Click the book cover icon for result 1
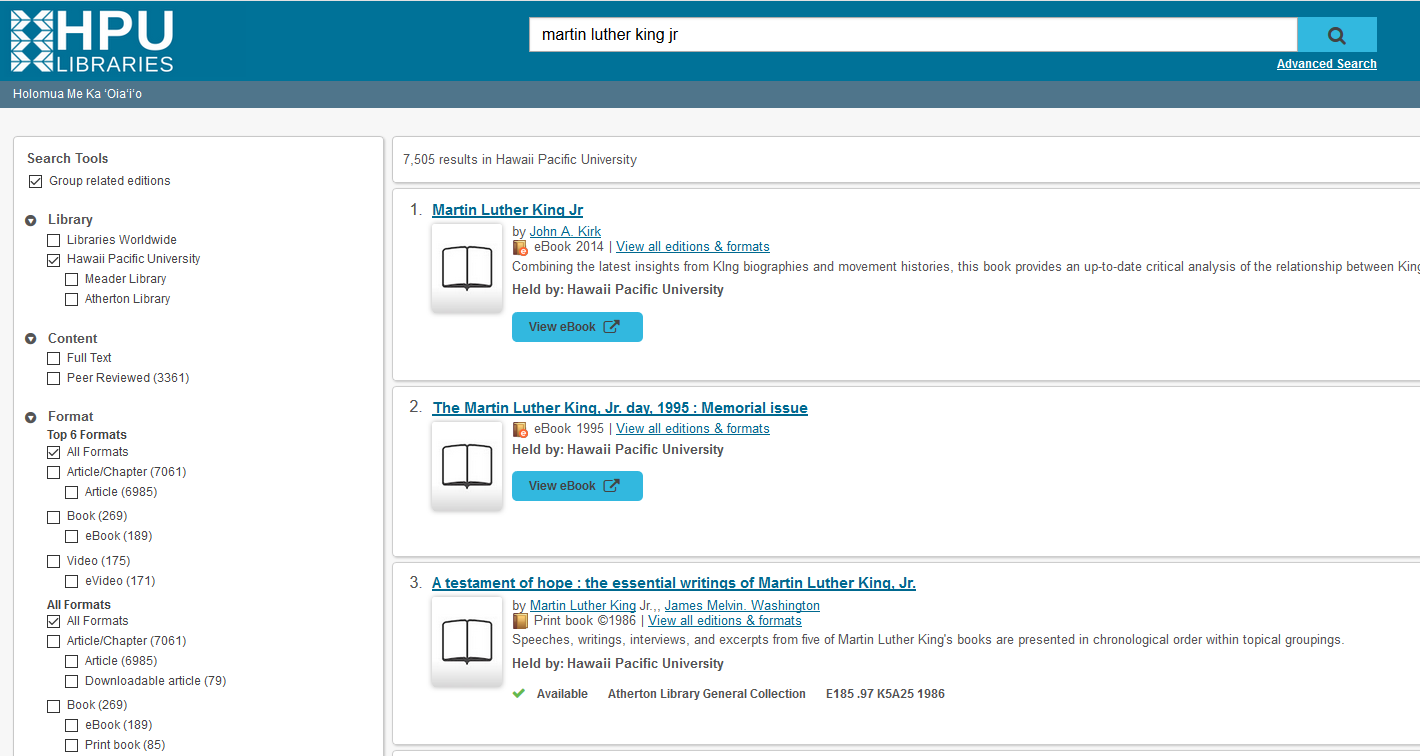 tap(467, 269)
